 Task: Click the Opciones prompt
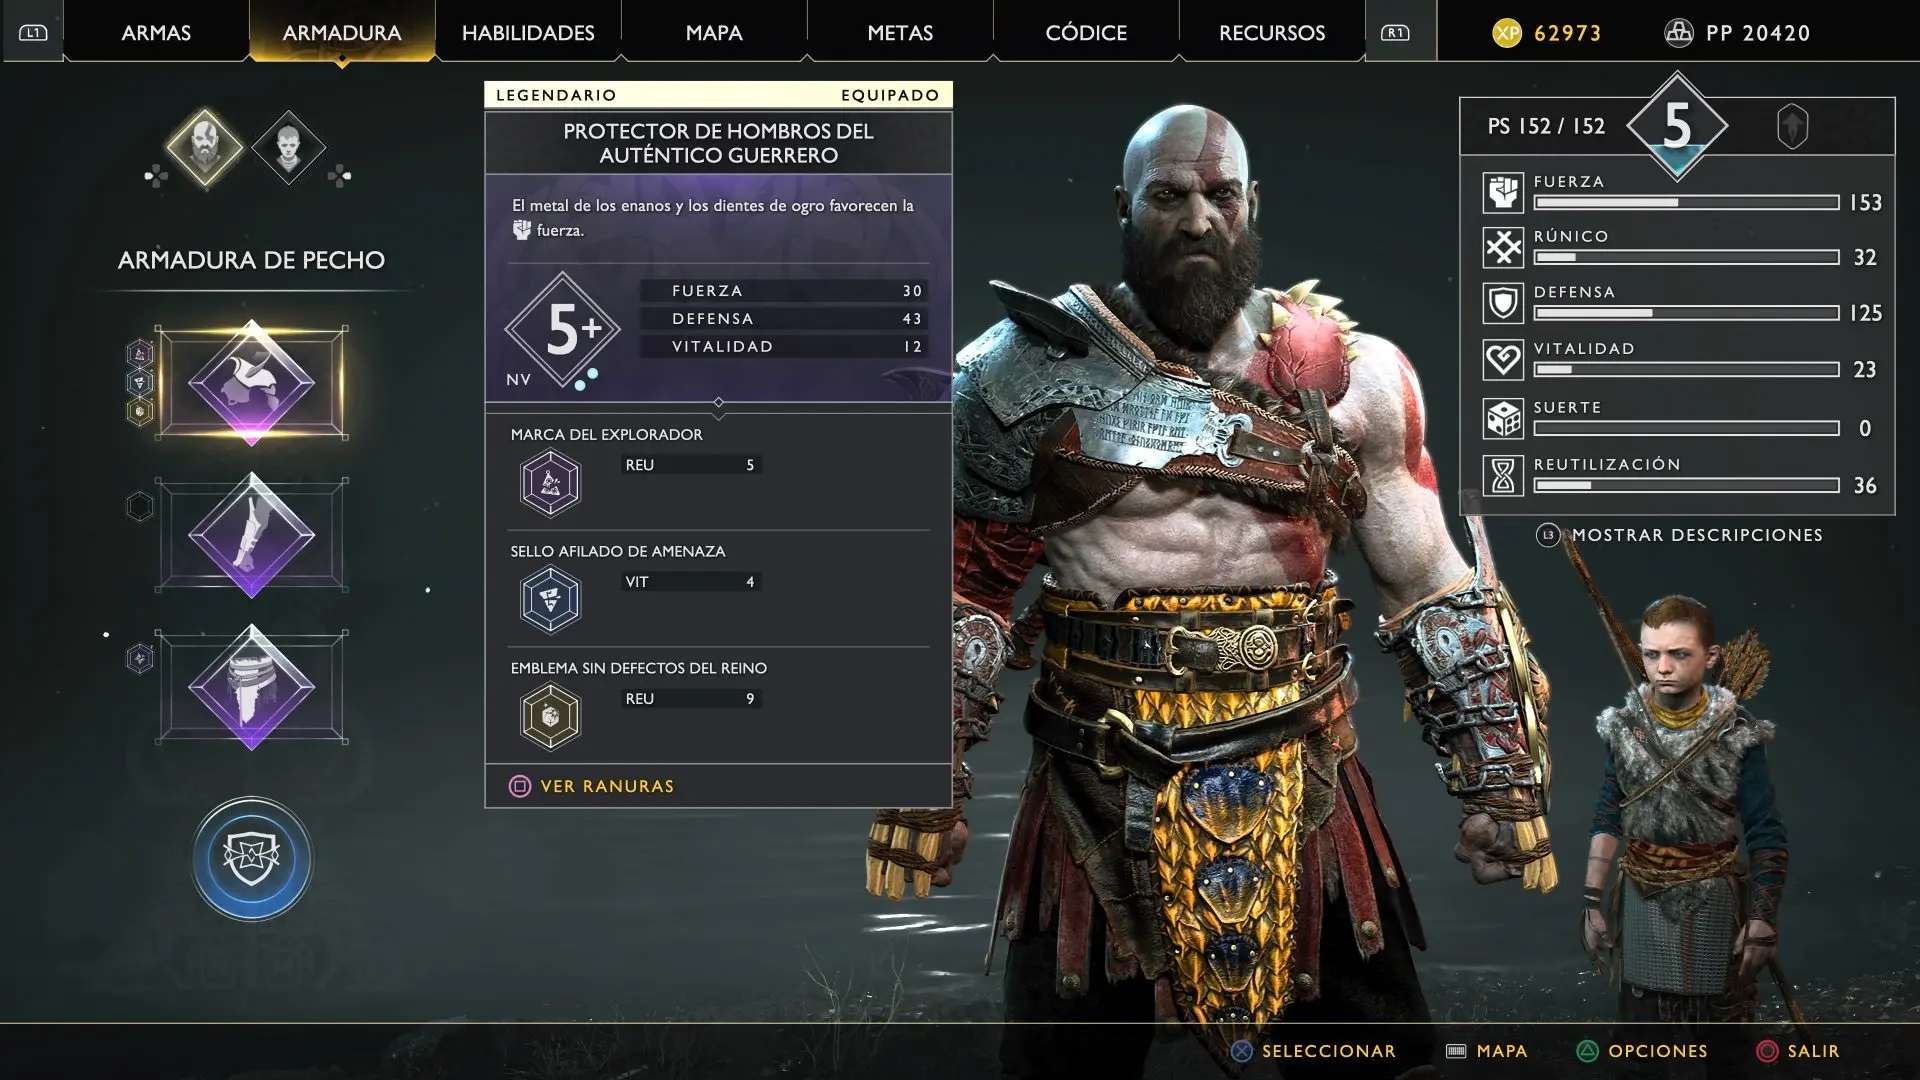[x=1642, y=1051]
